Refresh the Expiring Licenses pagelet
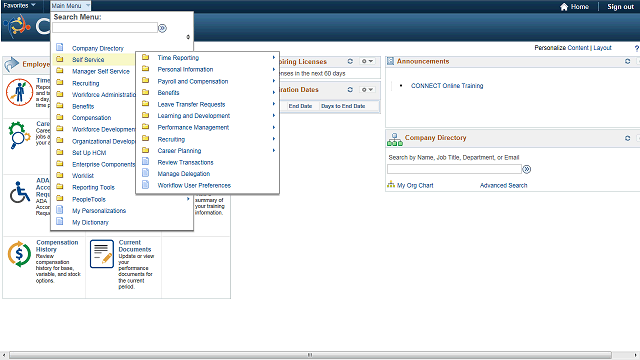Image resolution: width=640 pixels, height=360 pixels. [x=350, y=61]
